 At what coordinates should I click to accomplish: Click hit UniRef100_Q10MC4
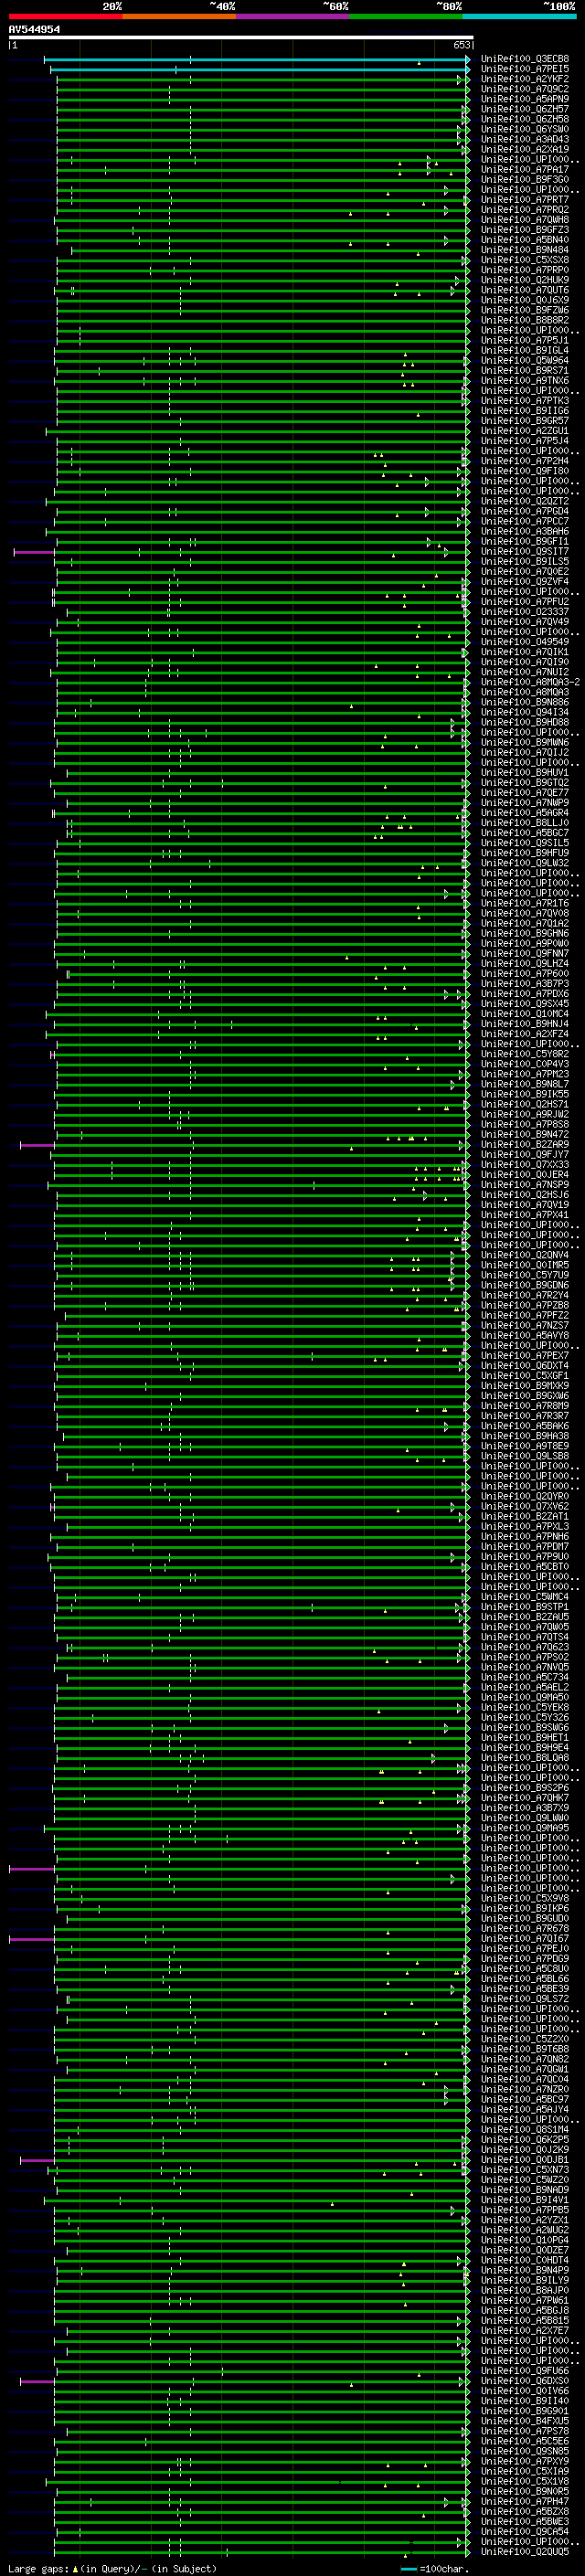(525, 1014)
